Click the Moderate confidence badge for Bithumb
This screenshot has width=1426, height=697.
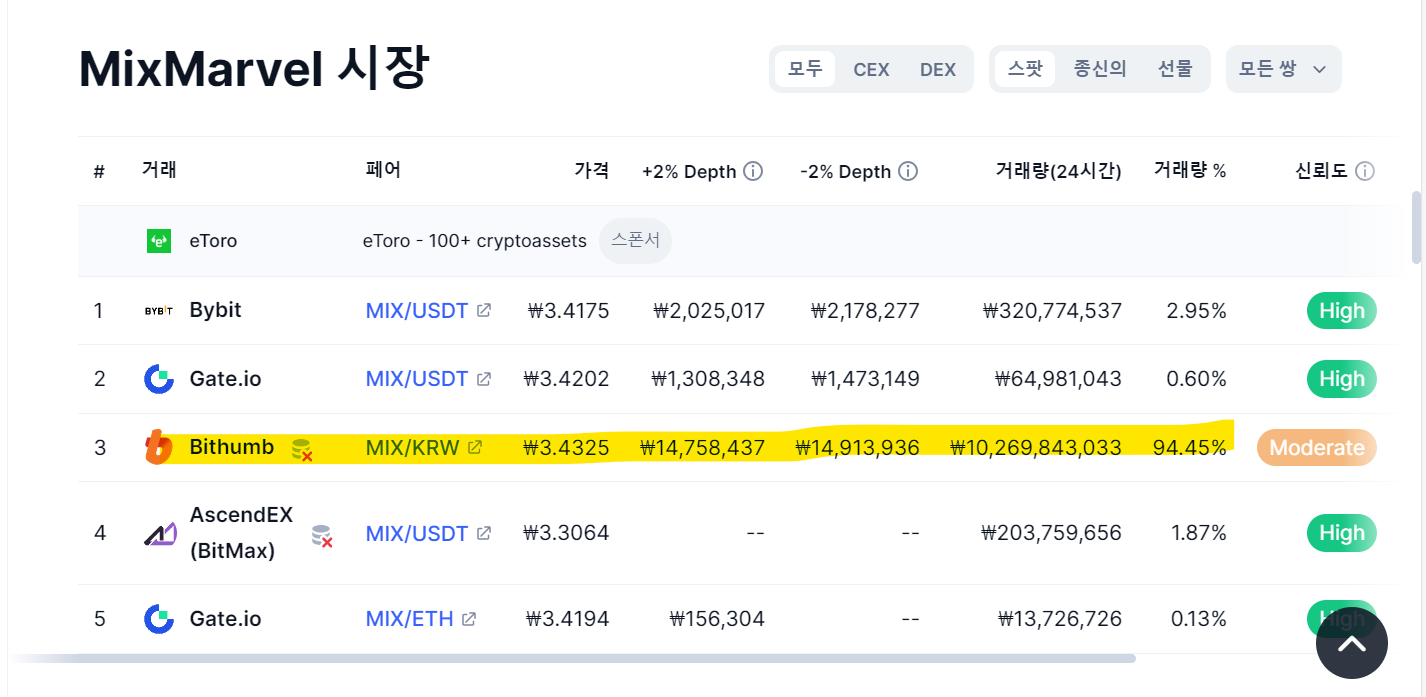pos(1317,448)
